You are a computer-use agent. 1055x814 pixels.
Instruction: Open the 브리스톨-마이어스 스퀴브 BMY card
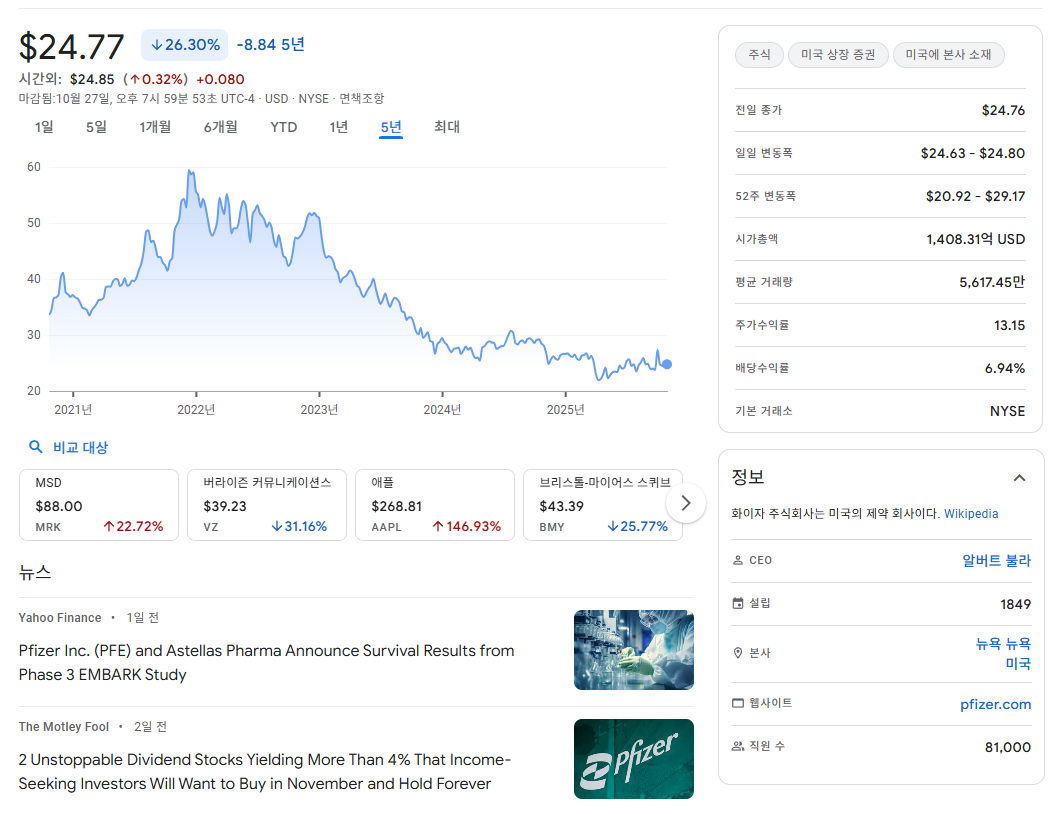point(603,505)
